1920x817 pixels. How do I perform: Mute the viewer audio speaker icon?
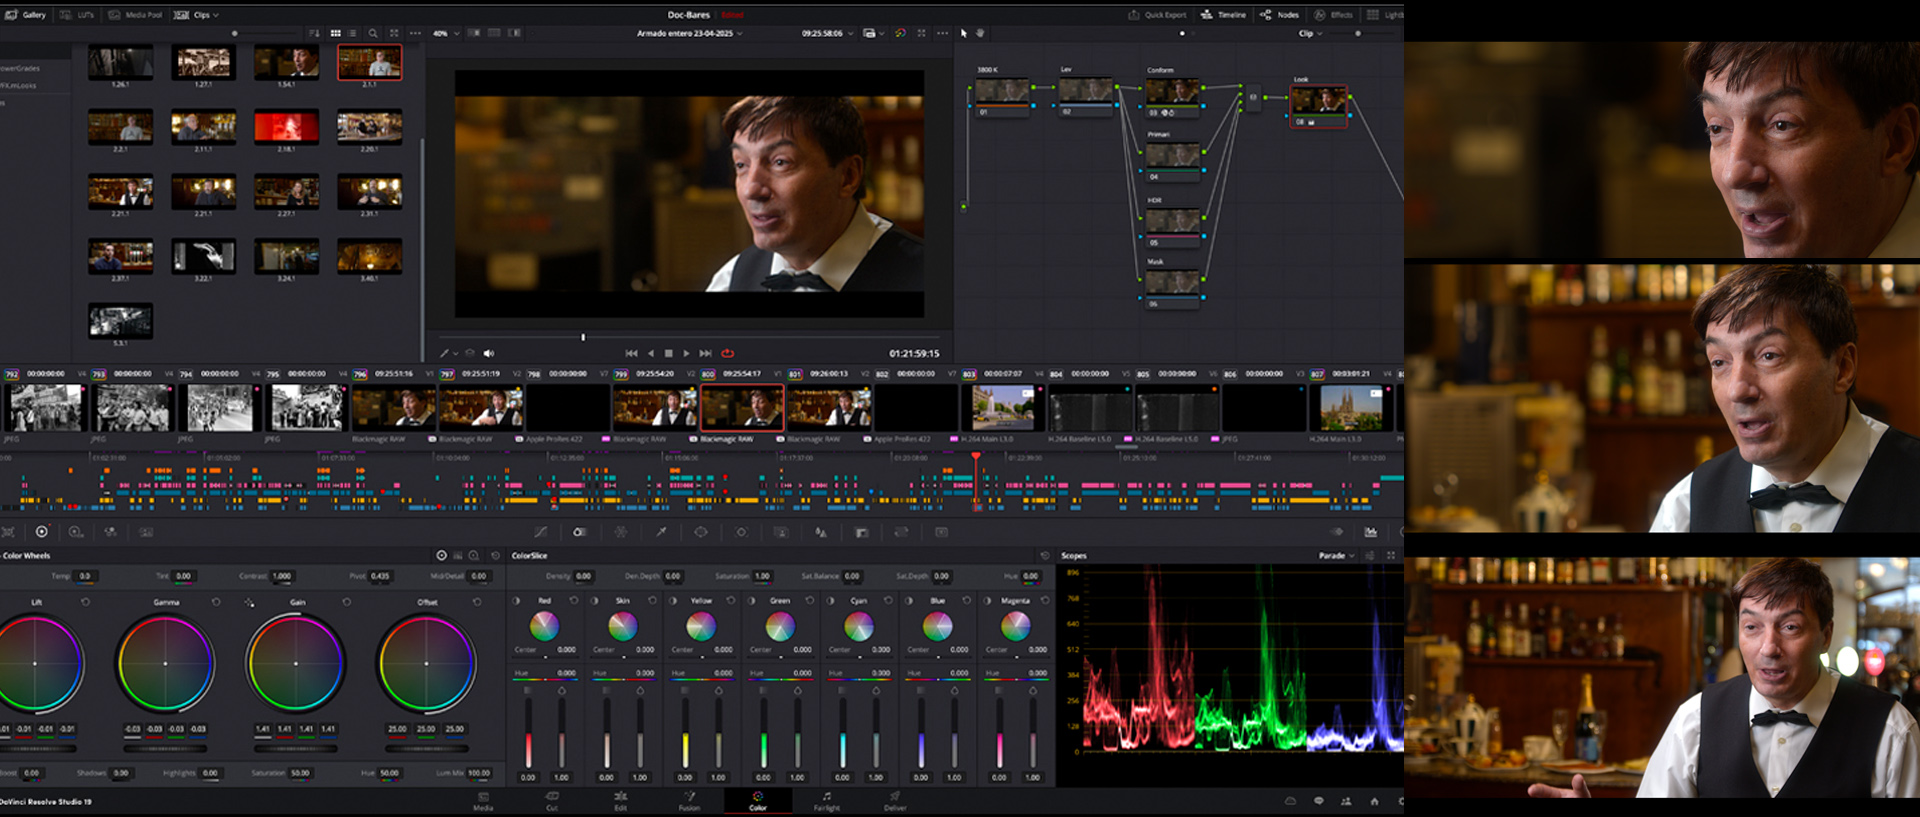[489, 353]
